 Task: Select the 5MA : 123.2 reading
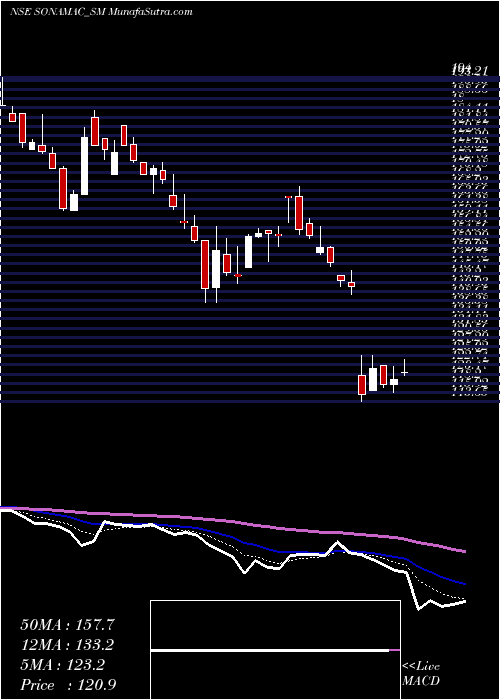(62, 665)
